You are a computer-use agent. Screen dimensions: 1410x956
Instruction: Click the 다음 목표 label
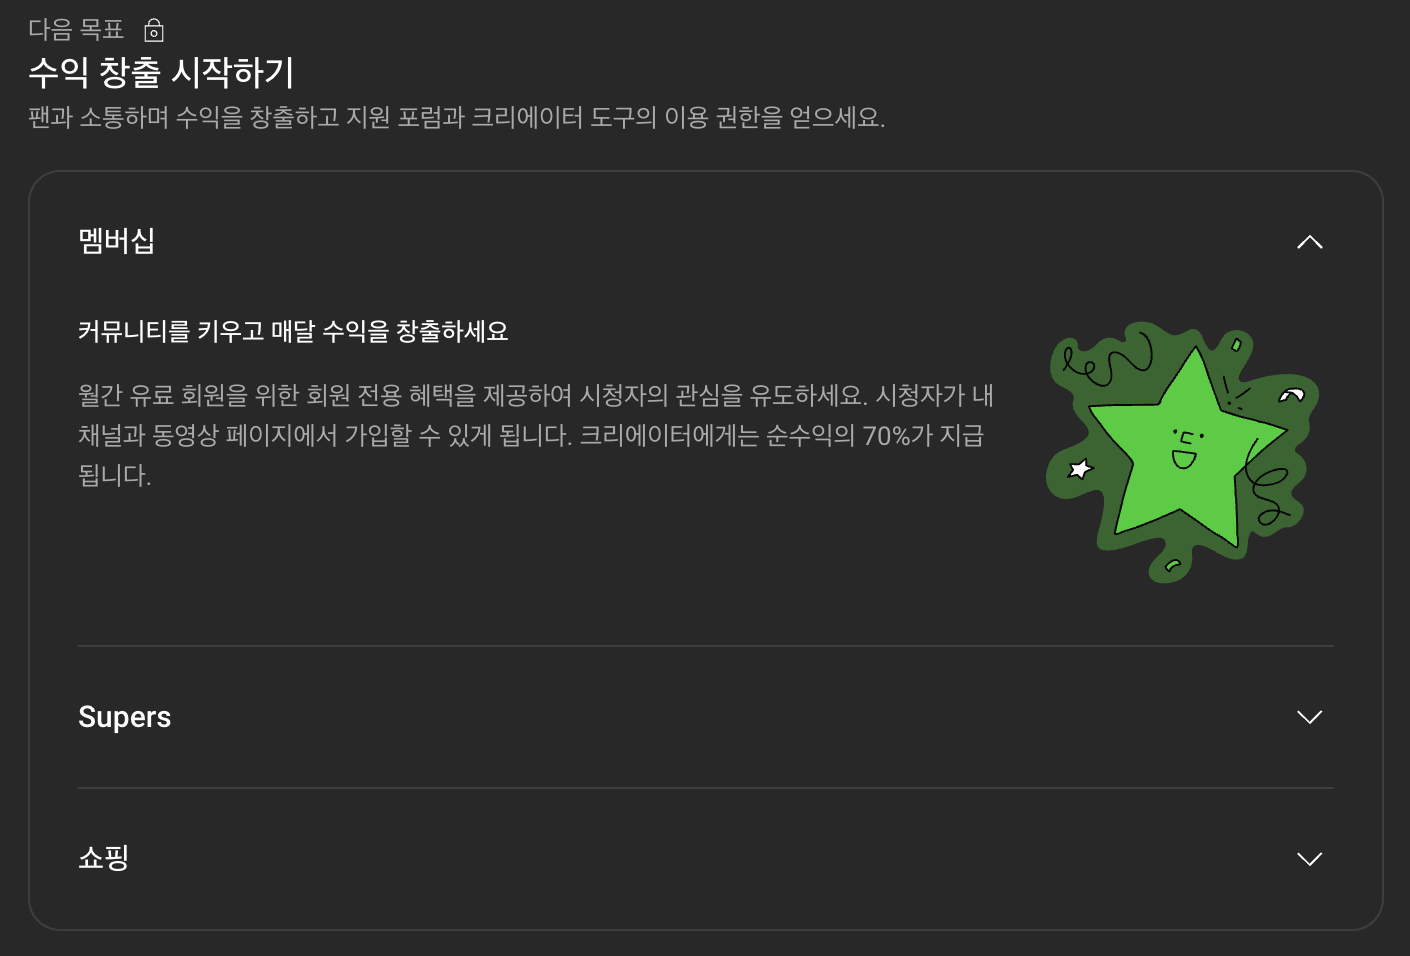click(77, 30)
